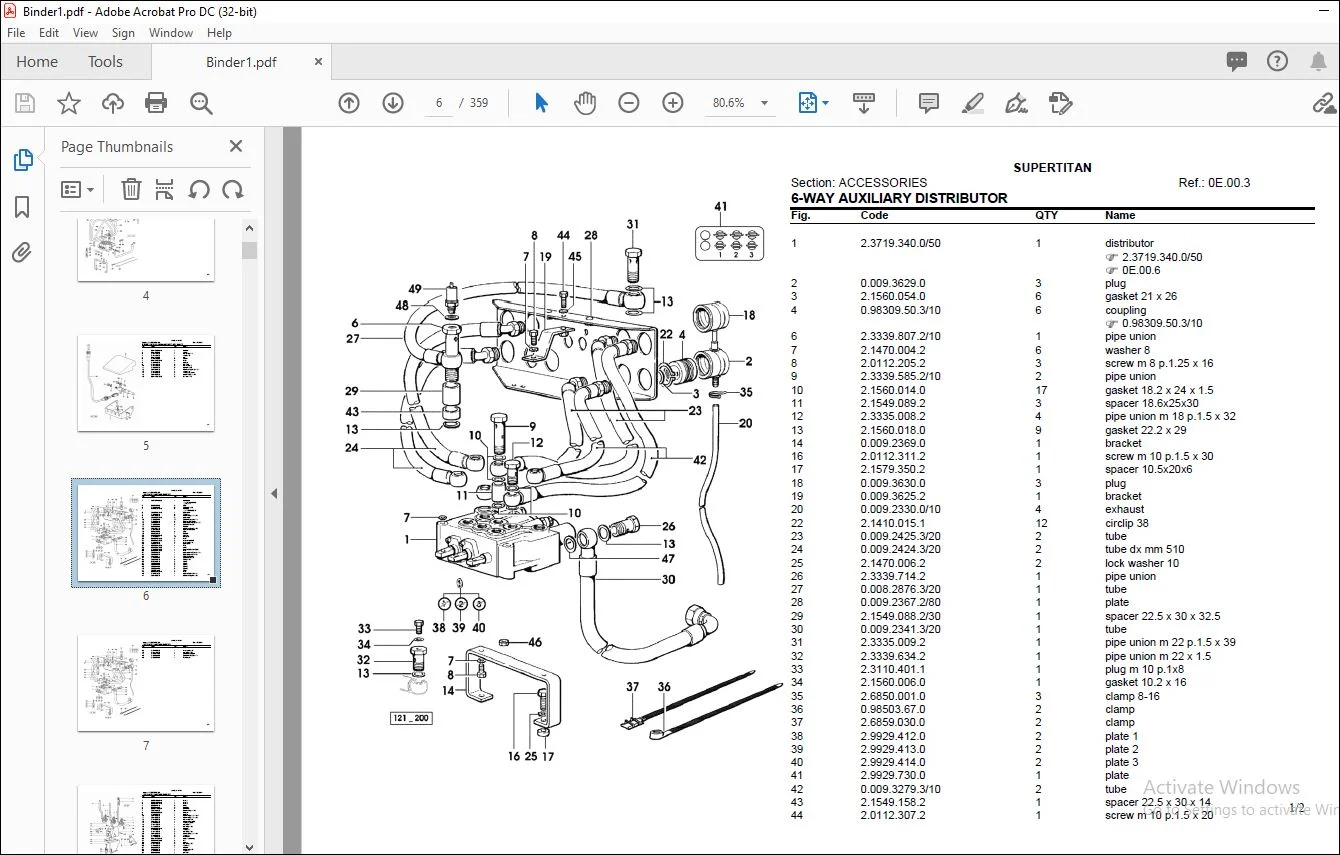Click the current page number field
The width and height of the screenshot is (1340, 855).
pyautogui.click(x=440, y=103)
